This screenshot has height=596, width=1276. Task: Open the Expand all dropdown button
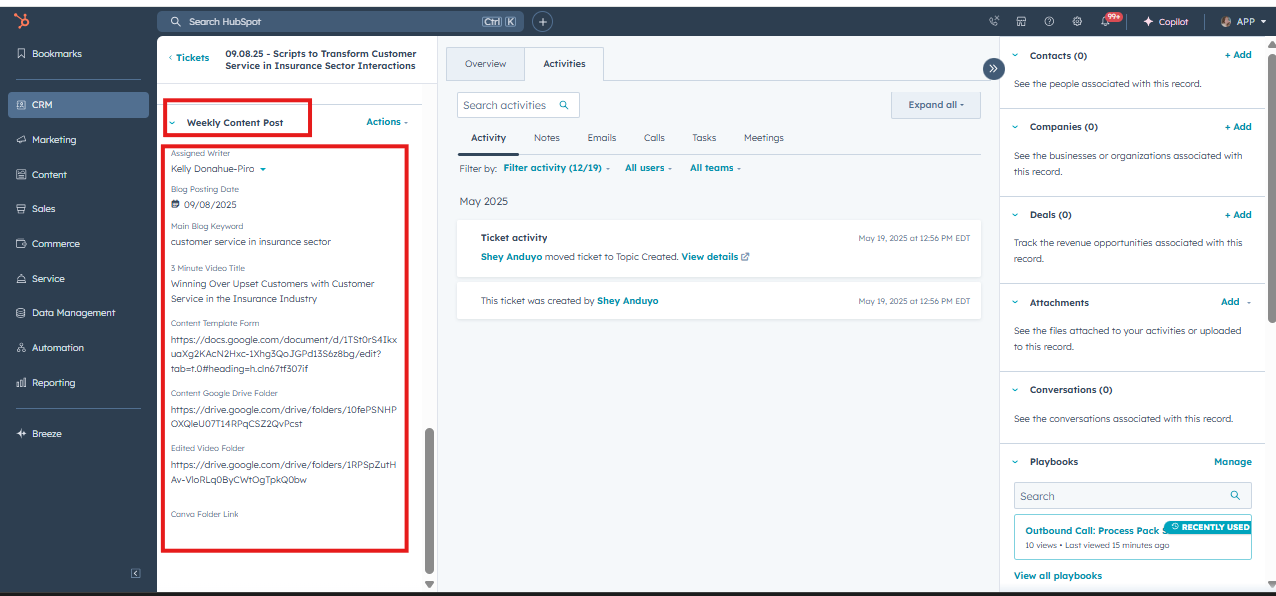(936, 105)
